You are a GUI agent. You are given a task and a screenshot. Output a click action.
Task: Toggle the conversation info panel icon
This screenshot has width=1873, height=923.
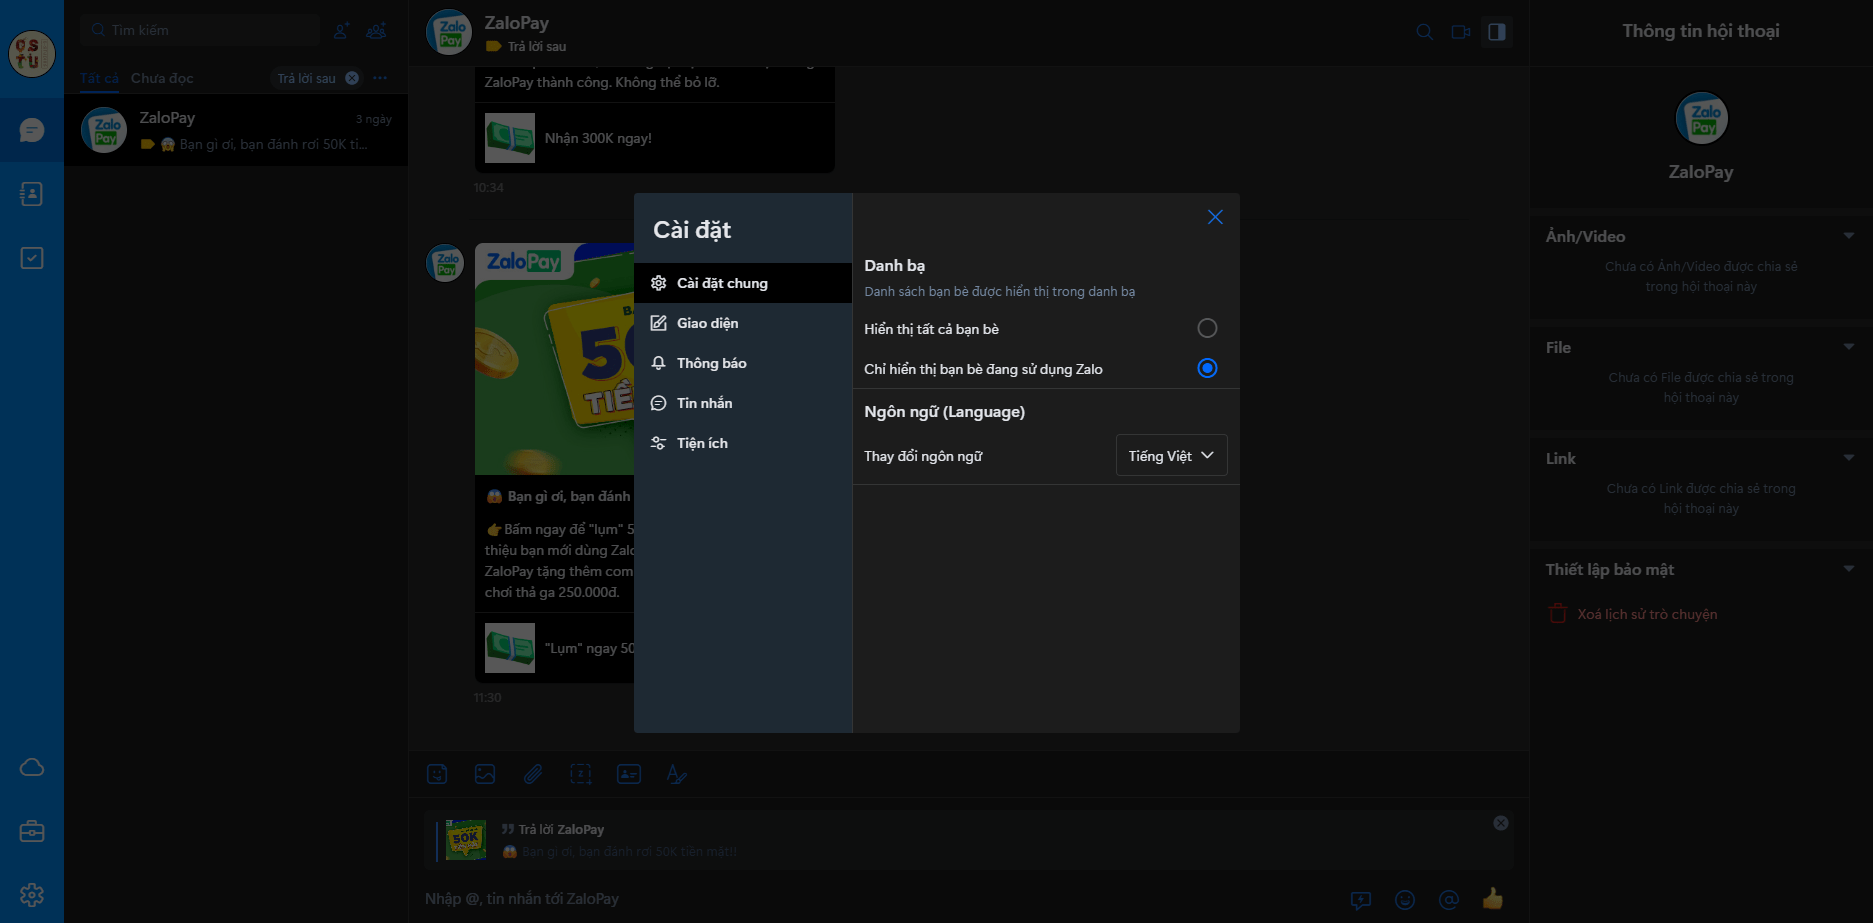pos(1496,32)
